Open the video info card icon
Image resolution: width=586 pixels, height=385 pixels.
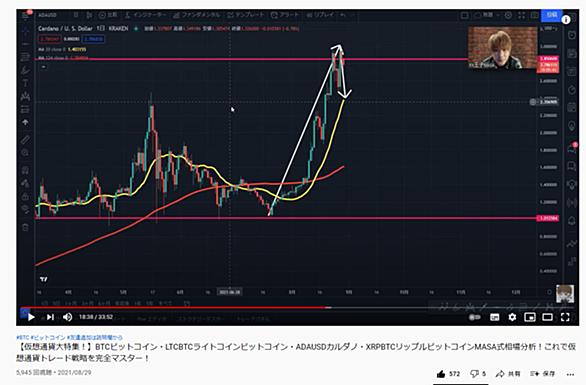(566, 20)
